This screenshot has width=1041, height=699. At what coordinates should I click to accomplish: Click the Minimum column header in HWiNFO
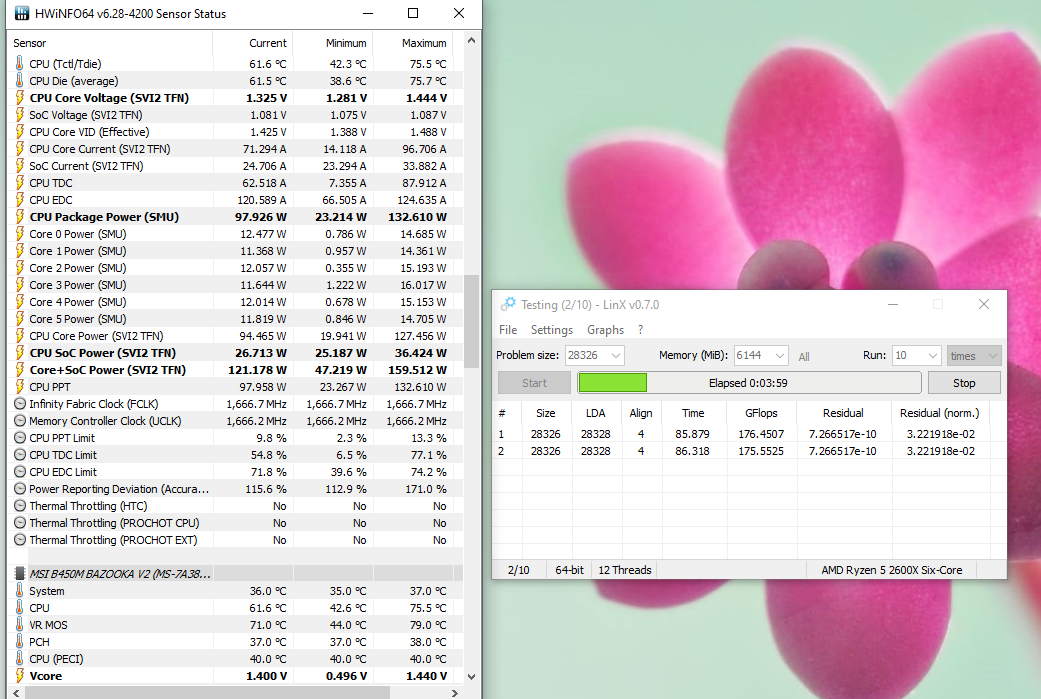[x=333, y=43]
